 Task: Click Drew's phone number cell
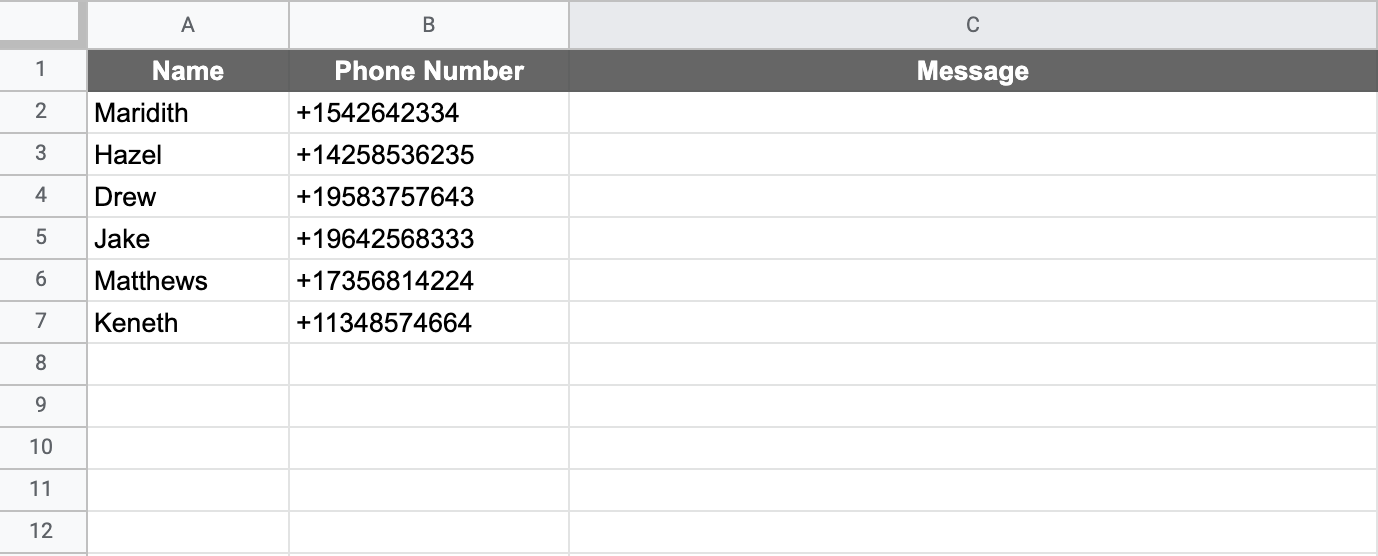(429, 197)
